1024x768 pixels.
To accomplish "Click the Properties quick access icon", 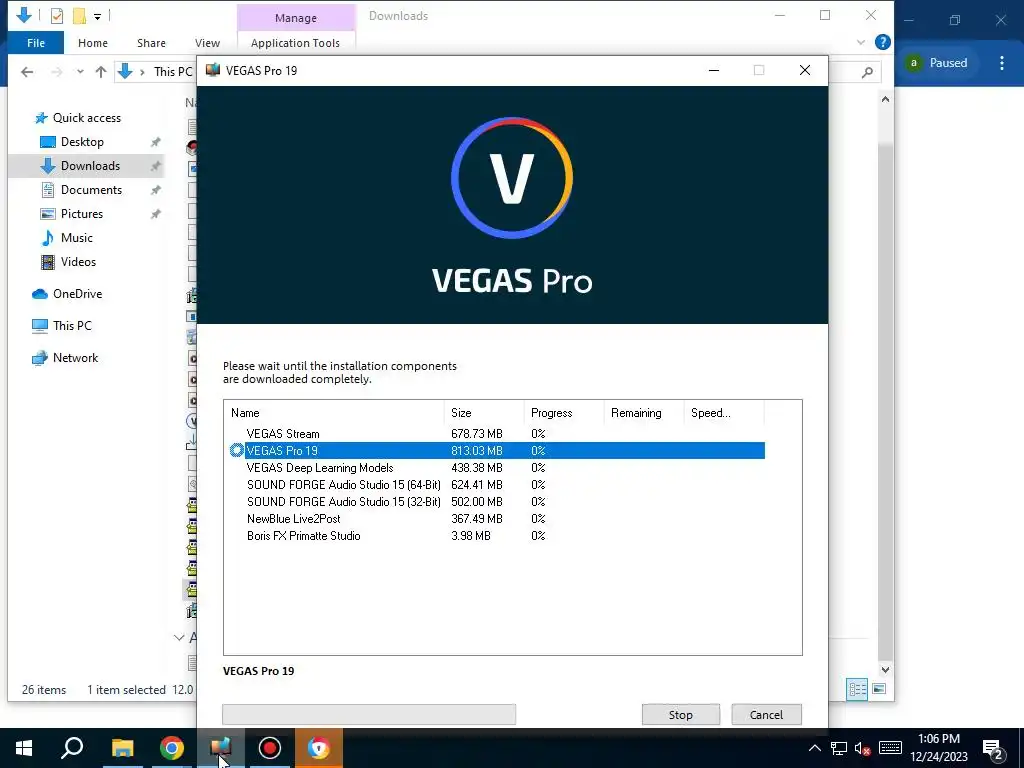I will (x=57, y=16).
